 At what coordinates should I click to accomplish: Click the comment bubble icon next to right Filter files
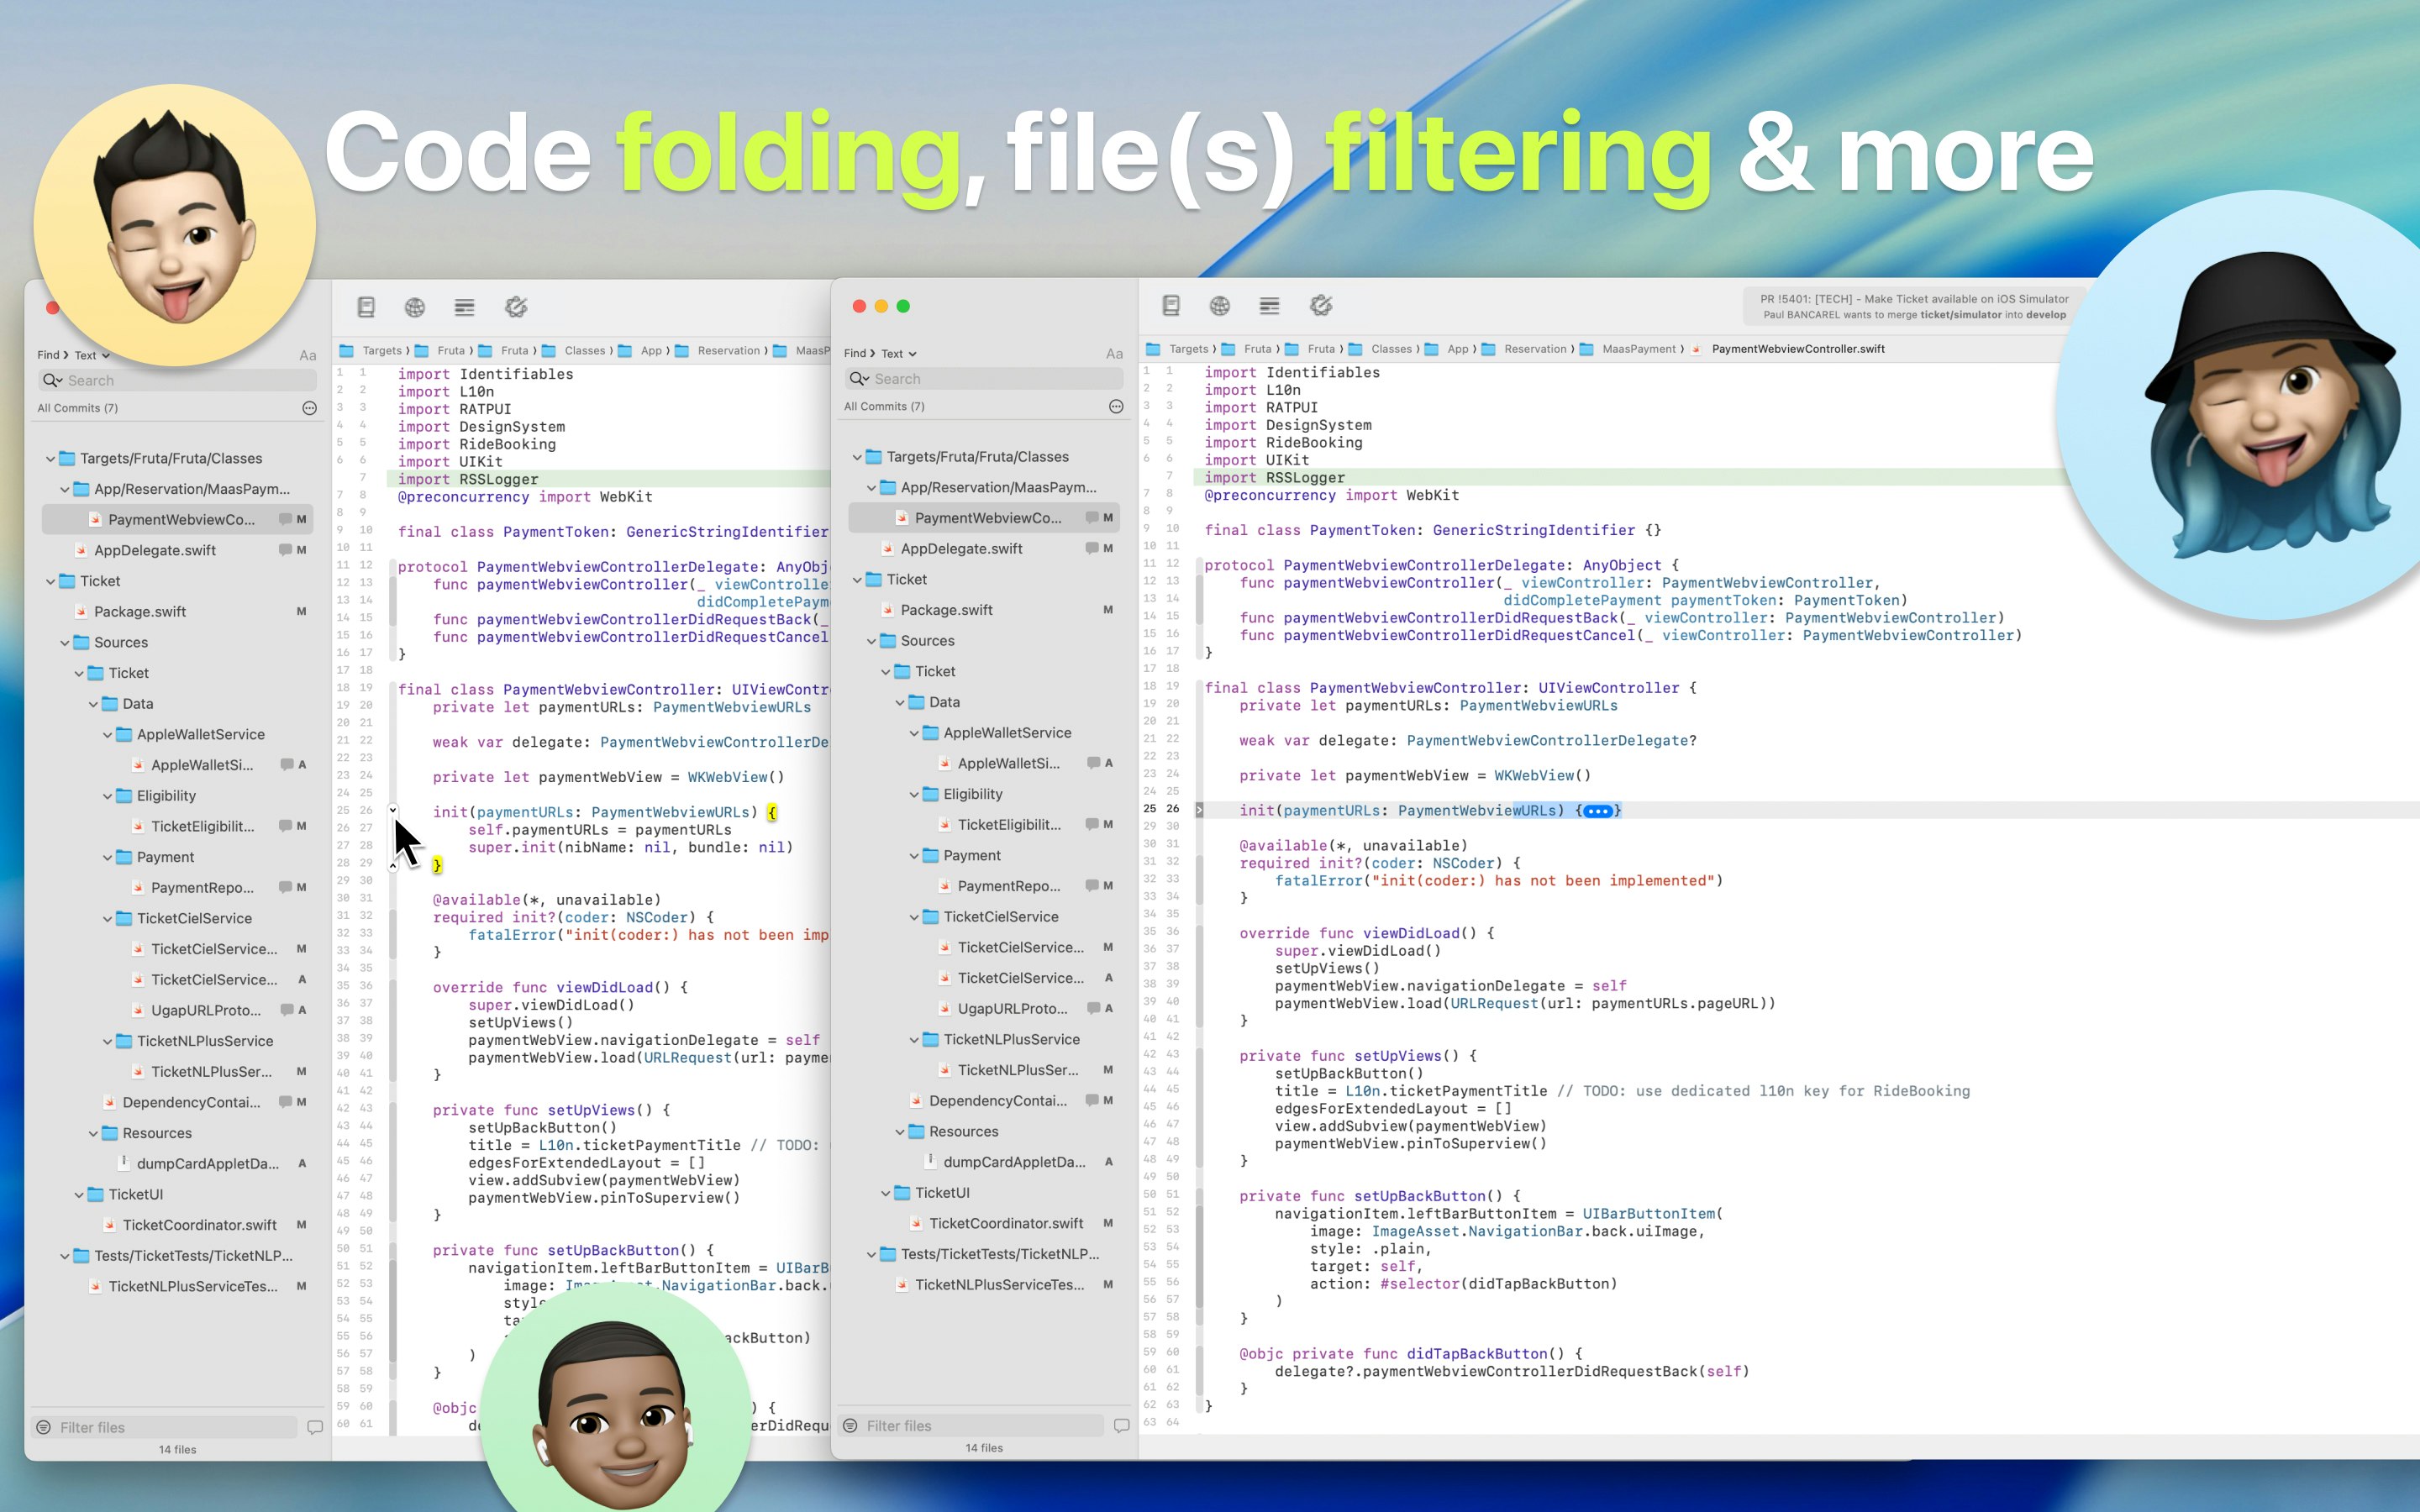[x=1121, y=1426]
